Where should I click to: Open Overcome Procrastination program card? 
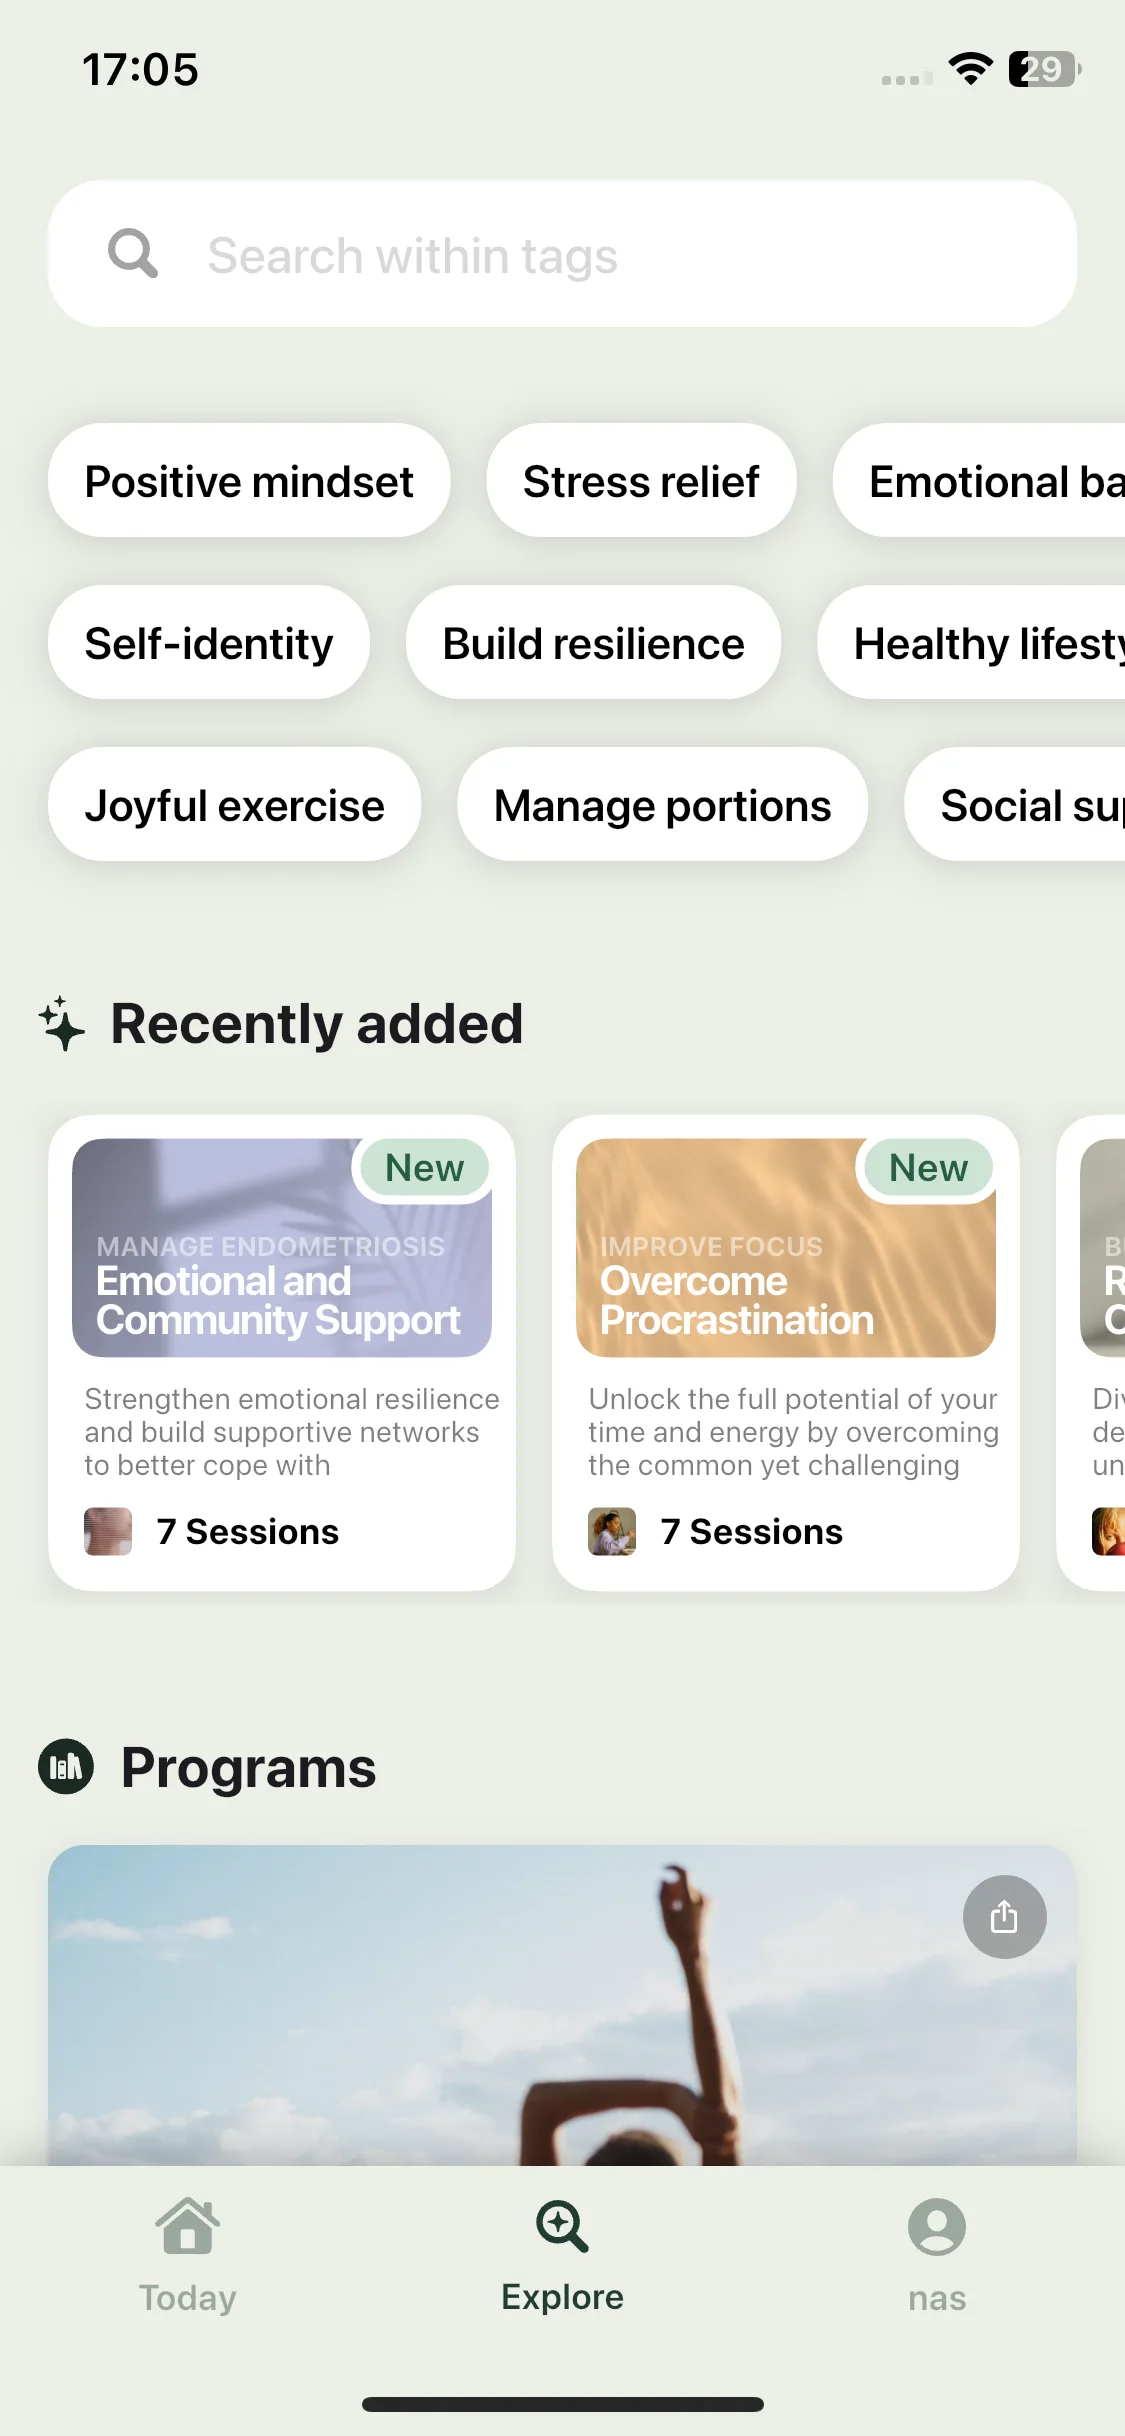click(x=786, y=1353)
